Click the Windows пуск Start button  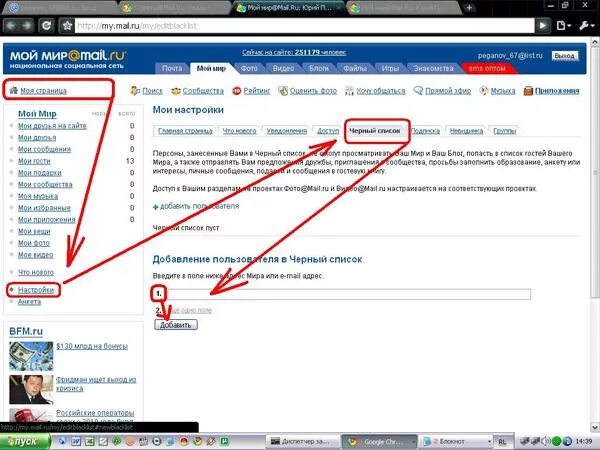[x=25, y=442]
